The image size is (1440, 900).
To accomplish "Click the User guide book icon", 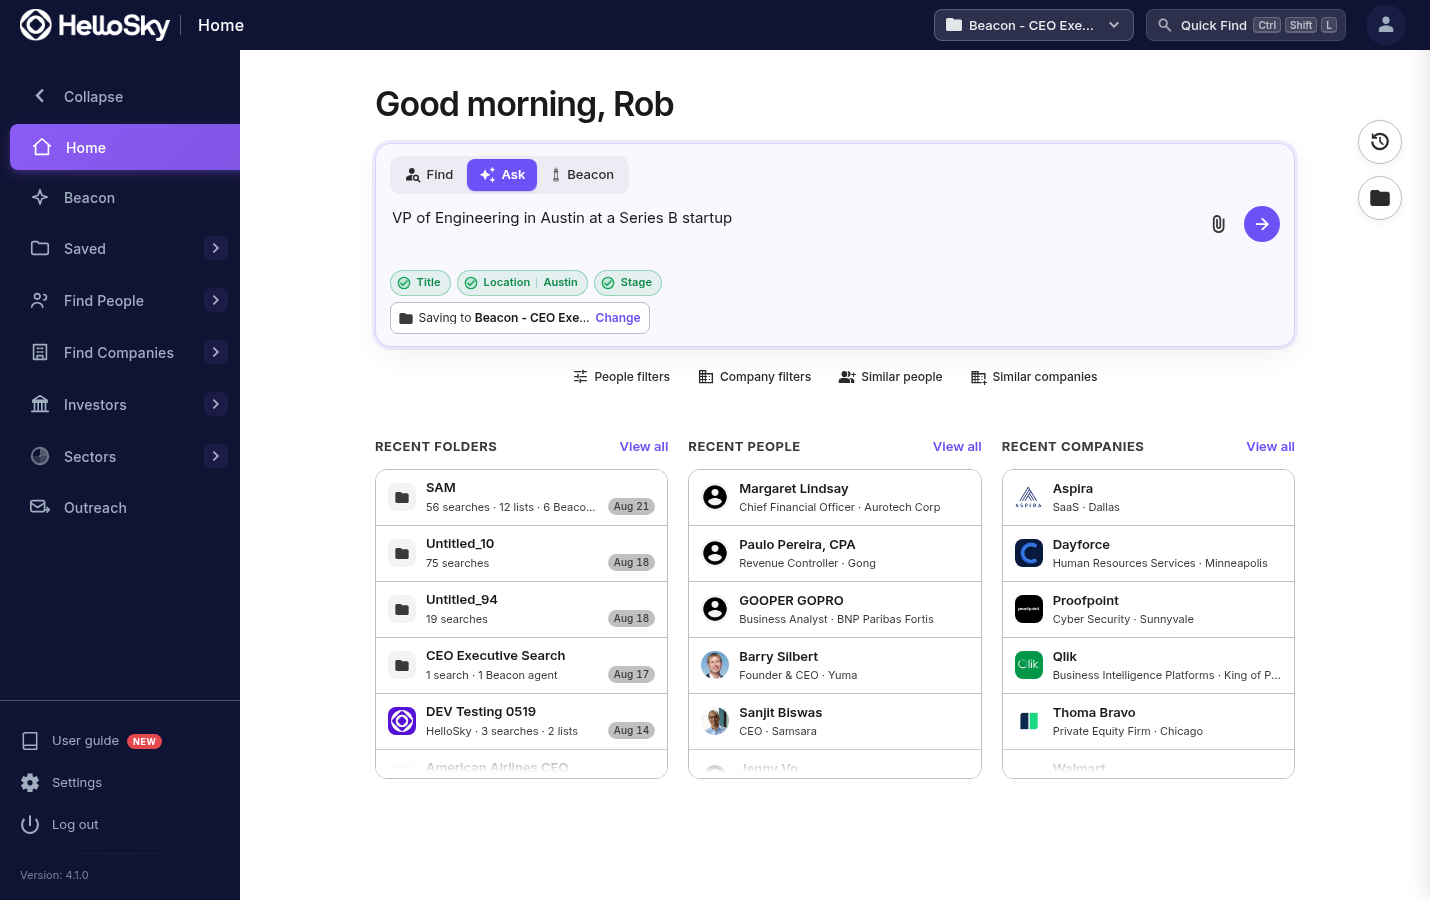I will pos(31,741).
